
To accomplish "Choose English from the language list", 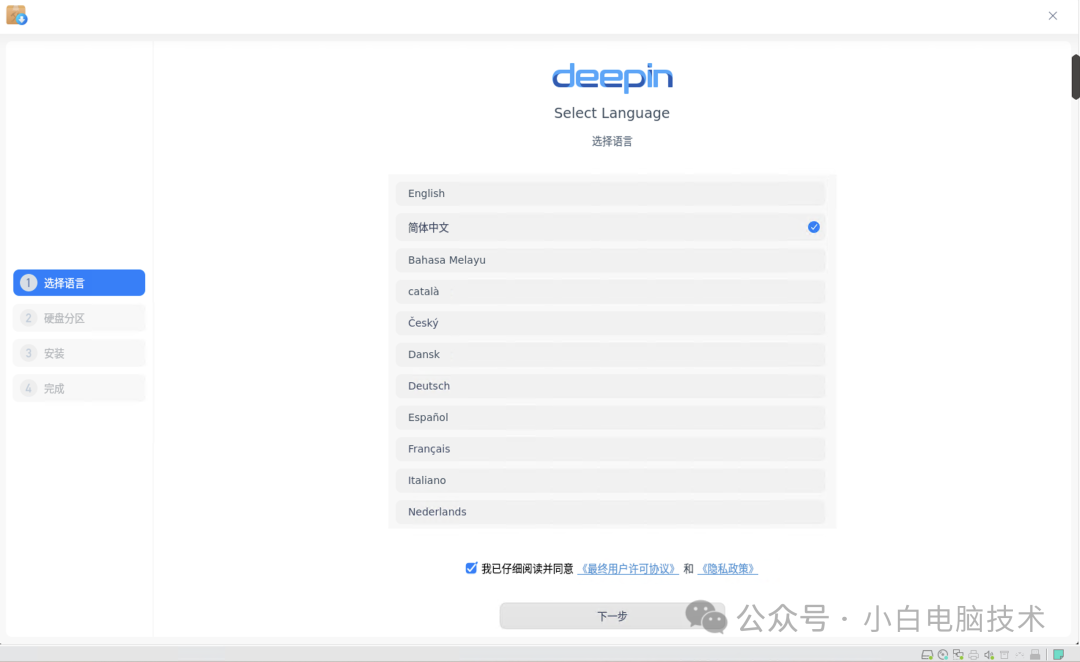I will 610,194.
